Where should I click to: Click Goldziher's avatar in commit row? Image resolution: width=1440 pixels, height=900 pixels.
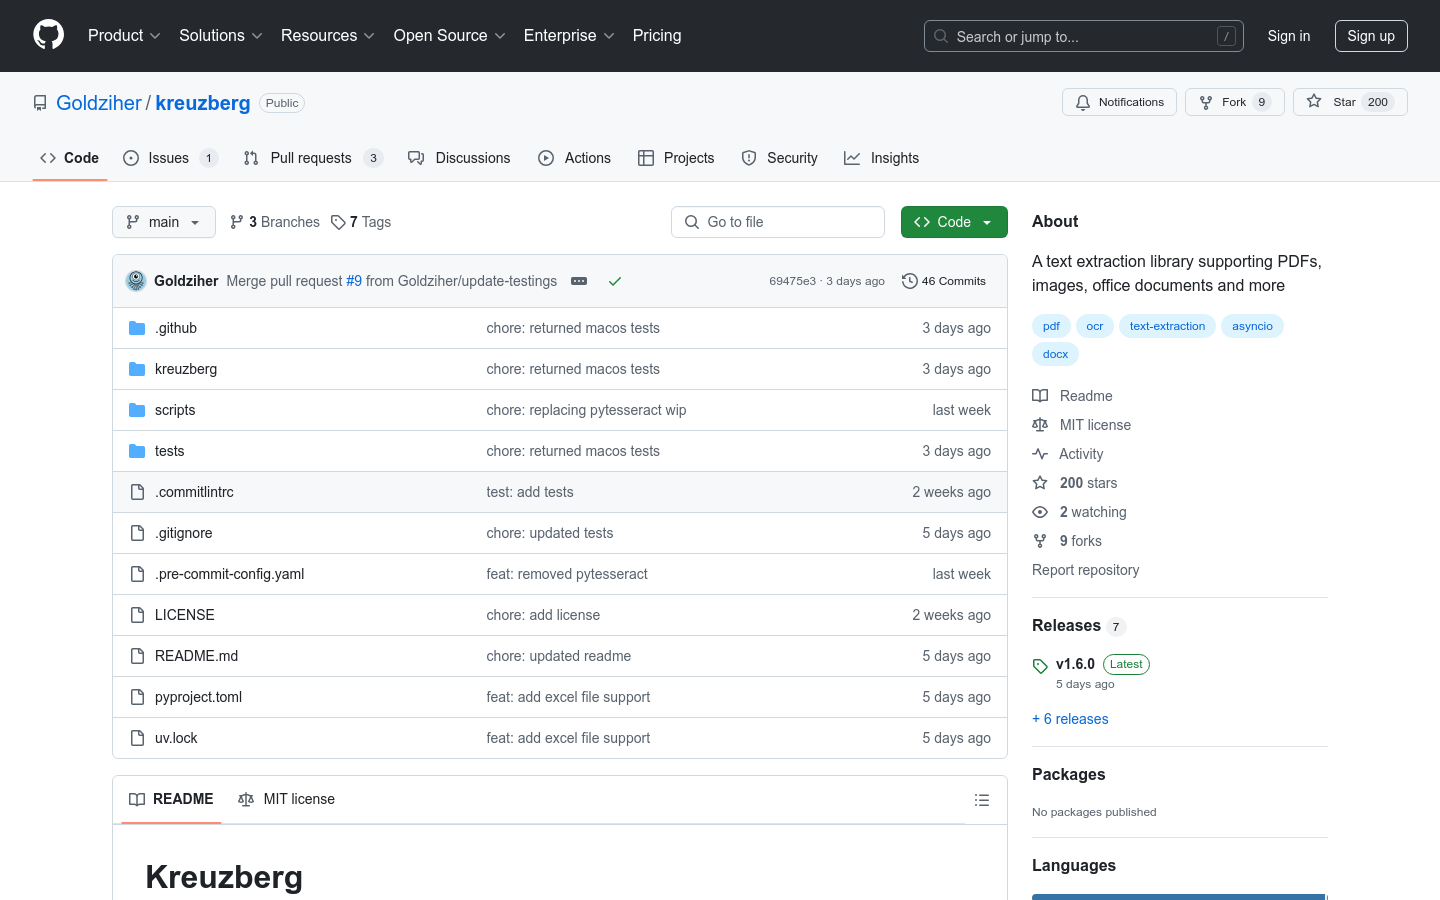(136, 281)
